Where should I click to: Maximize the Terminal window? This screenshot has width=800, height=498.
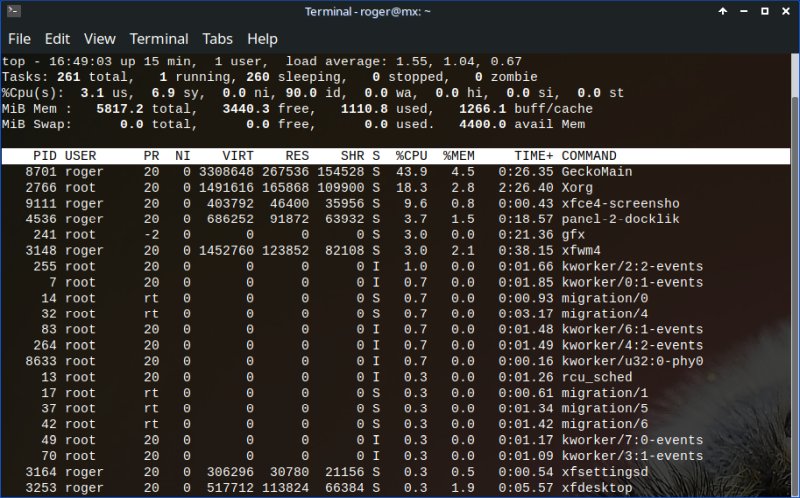pyautogui.click(x=765, y=11)
